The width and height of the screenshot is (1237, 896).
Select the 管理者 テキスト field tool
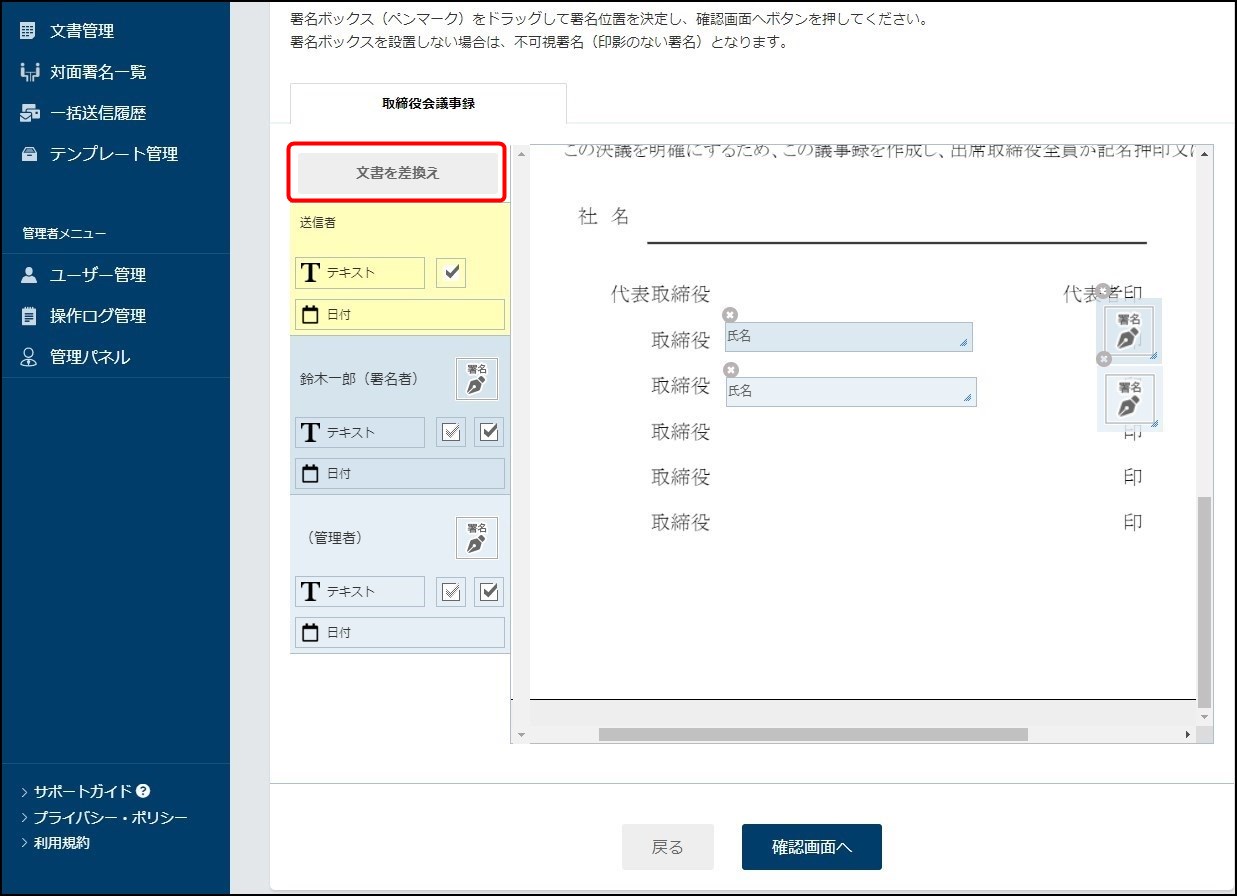tap(360, 591)
